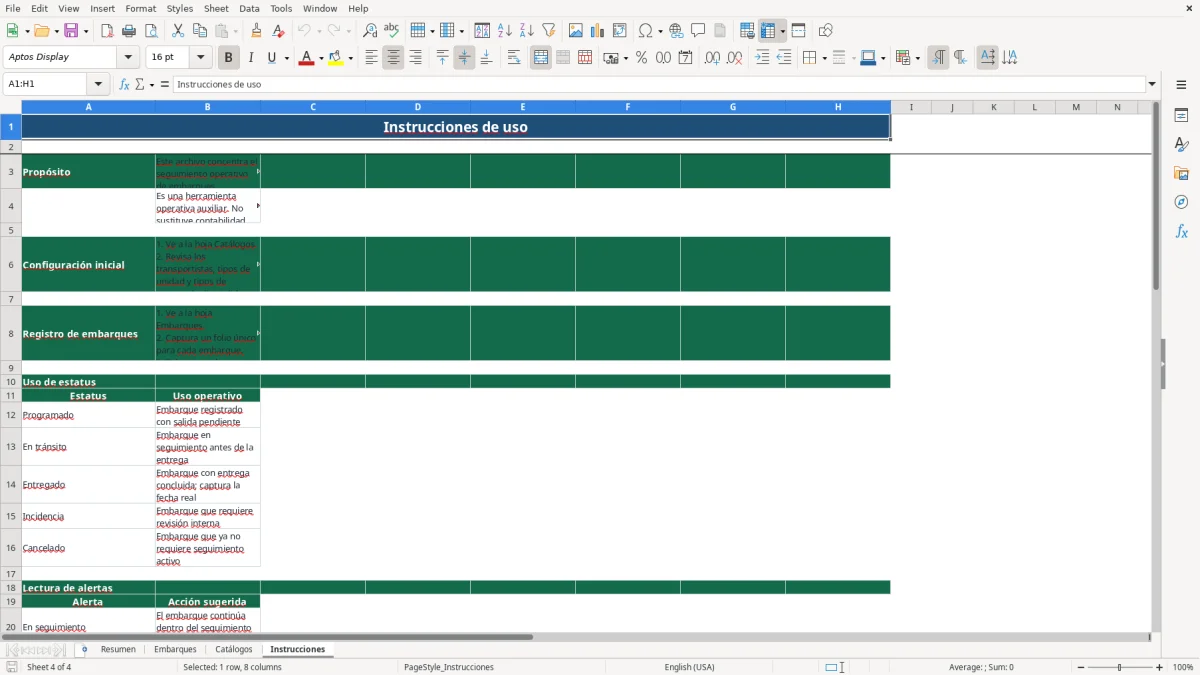Screen dimensions: 1200x675
Task: Sort ascending
Action: click(x=505, y=31)
